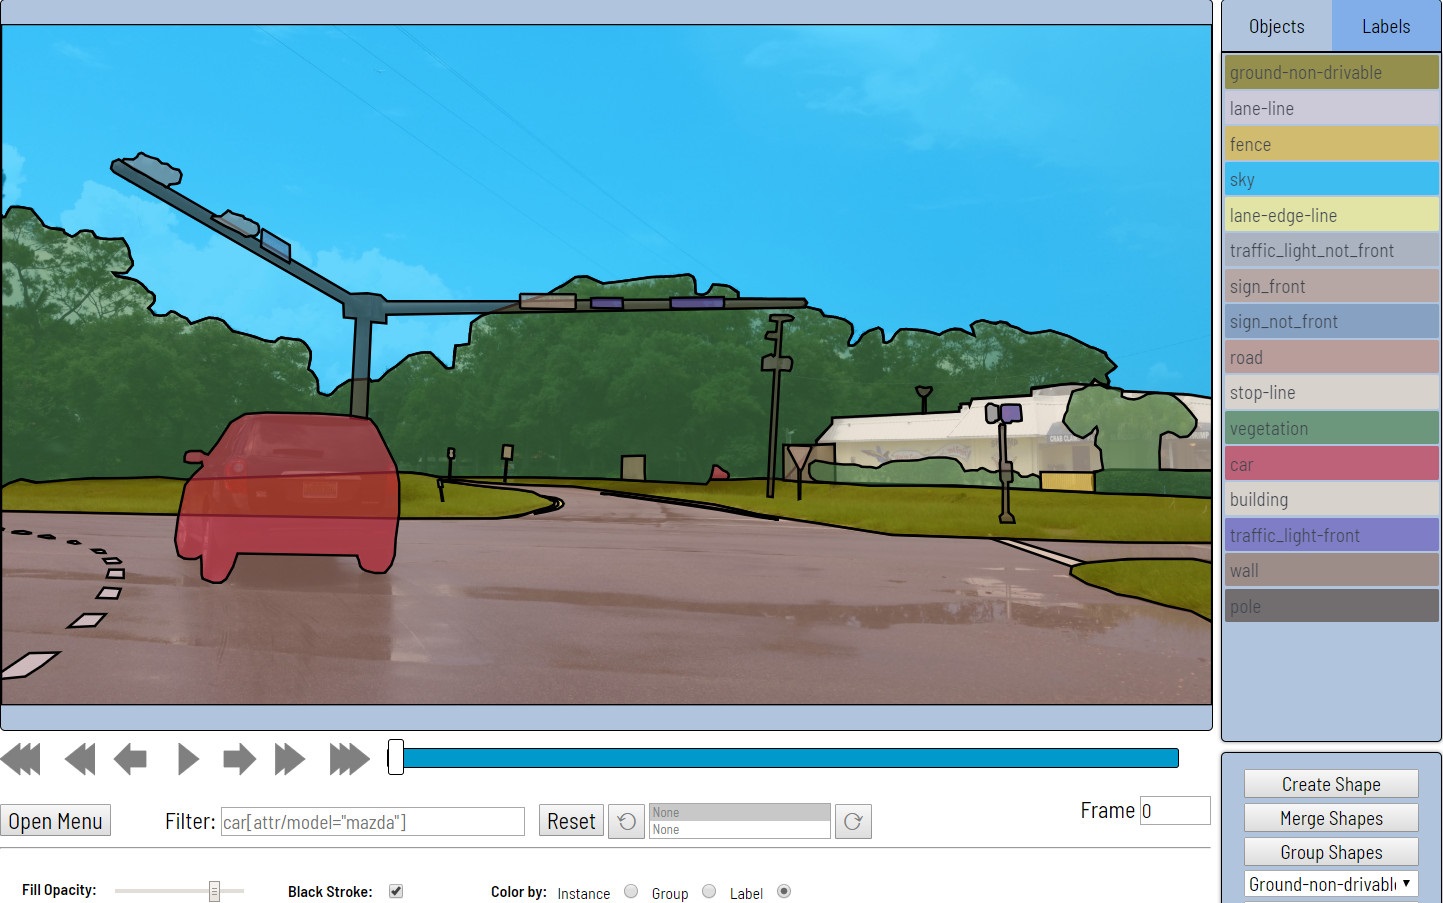Toggle the Black Stroke checkbox
This screenshot has height=903, width=1443.
pyautogui.click(x=396, y=890)
